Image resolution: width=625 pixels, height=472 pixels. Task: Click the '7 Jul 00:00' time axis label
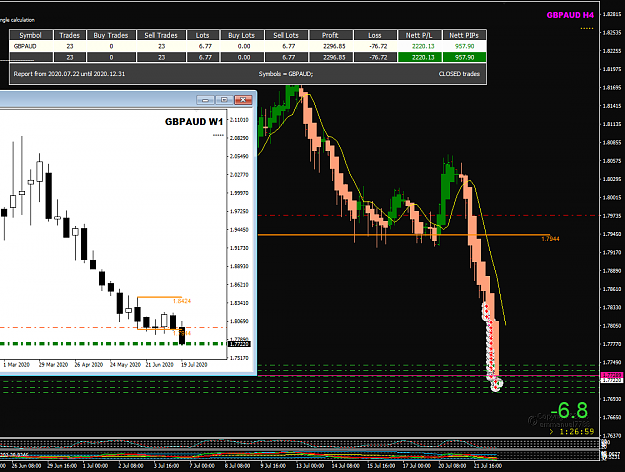[202, 466]
